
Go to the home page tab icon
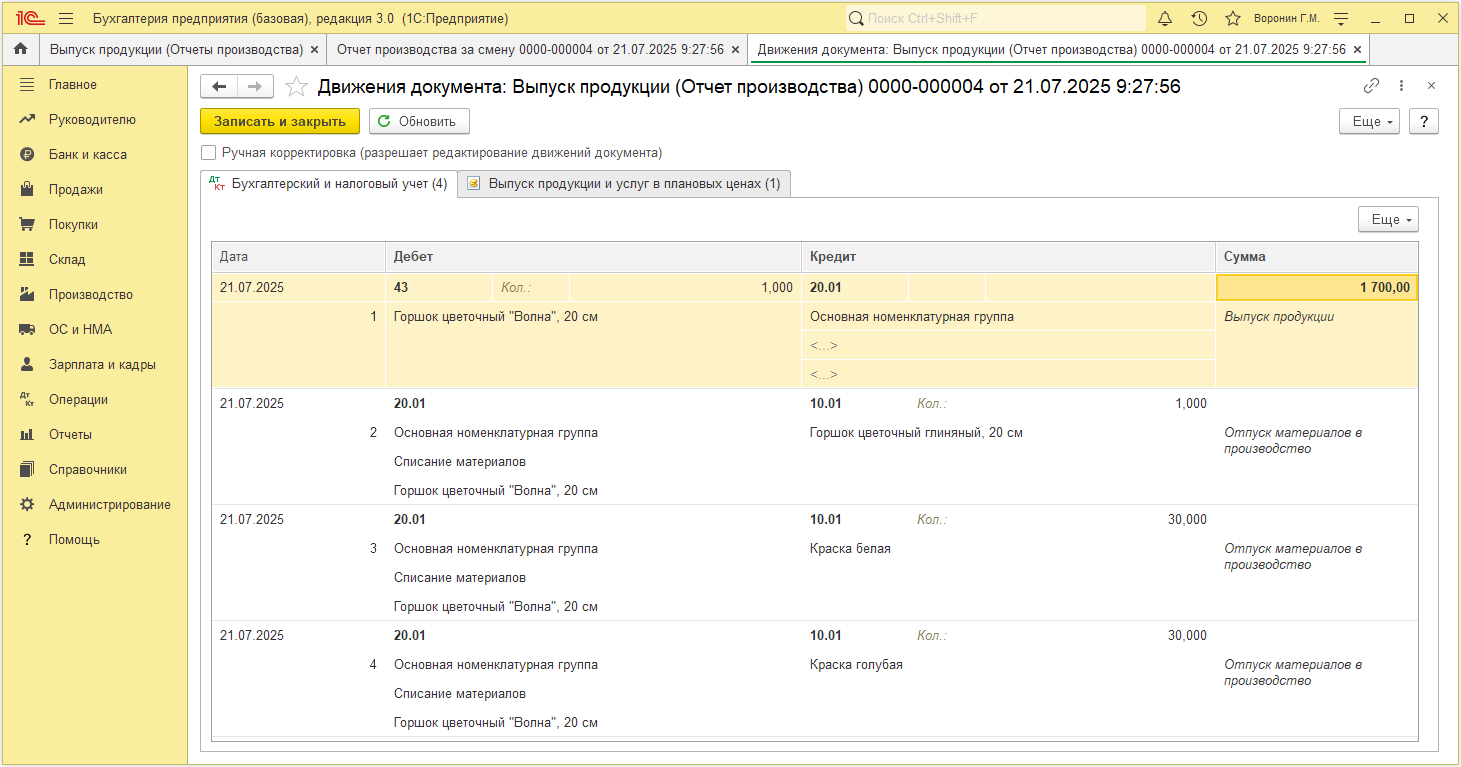coord(20,49)
